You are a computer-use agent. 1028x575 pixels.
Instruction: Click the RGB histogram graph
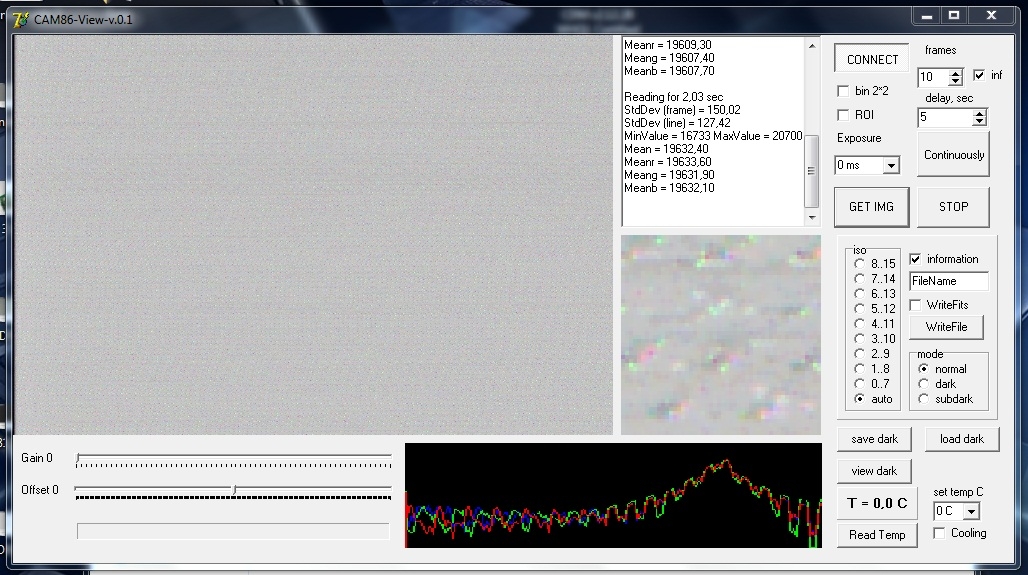613,495
